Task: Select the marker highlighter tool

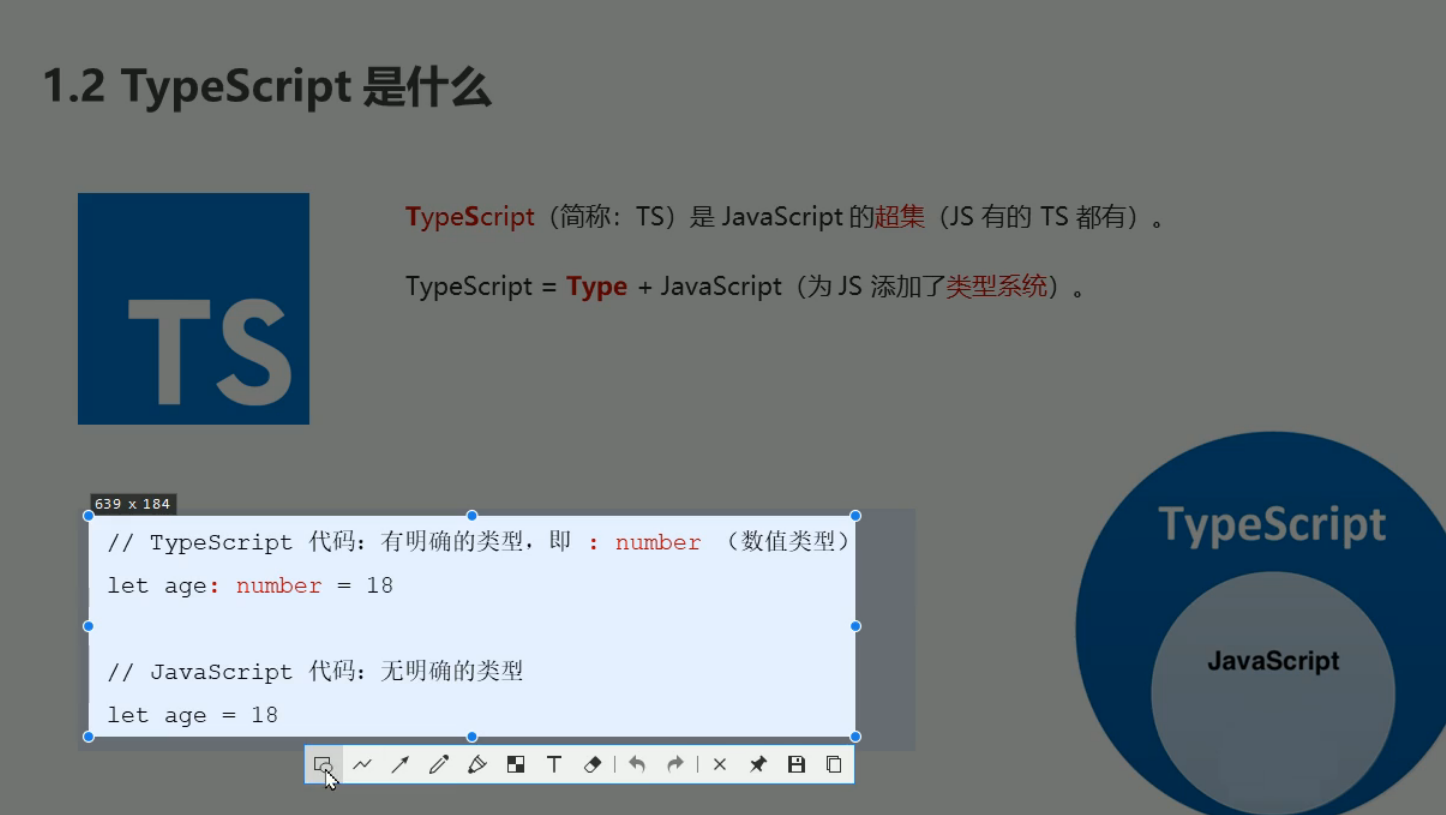Action: click(x=477, y=765)
